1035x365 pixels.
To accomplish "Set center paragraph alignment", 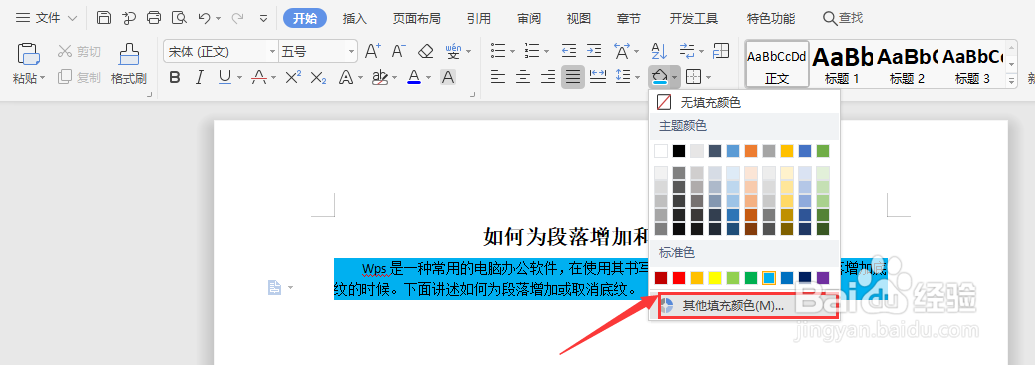I will pyautogui.click(x=523, y=78).
